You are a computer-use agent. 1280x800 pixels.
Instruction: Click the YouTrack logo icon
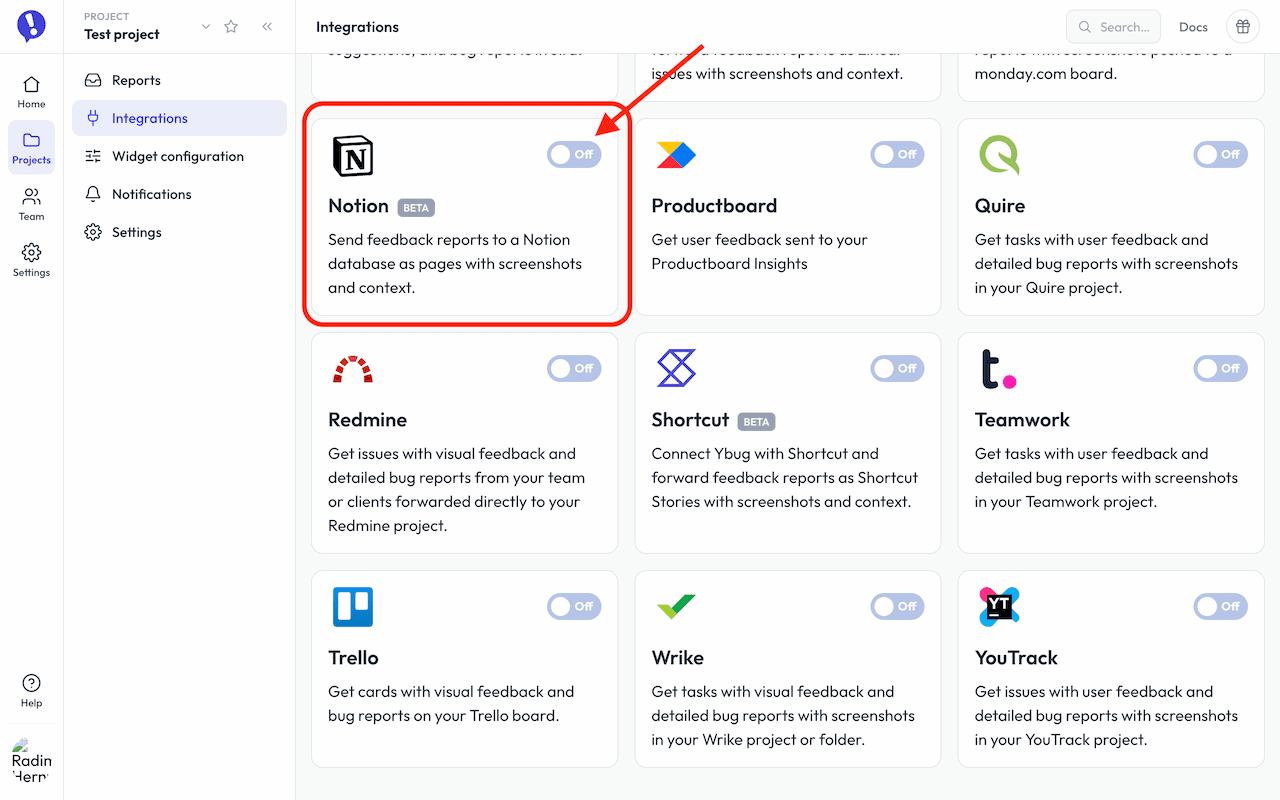coord(999,607)
